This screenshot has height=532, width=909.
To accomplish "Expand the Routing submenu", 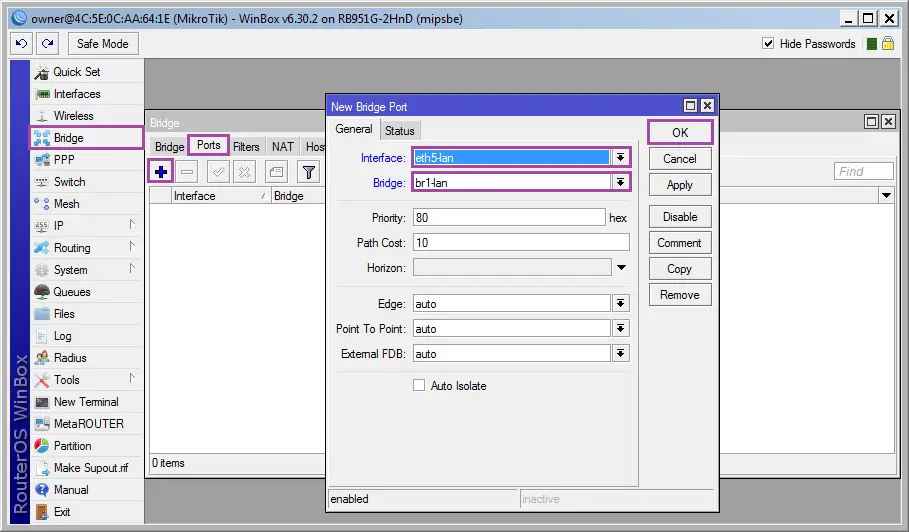I will click(132, 246).
